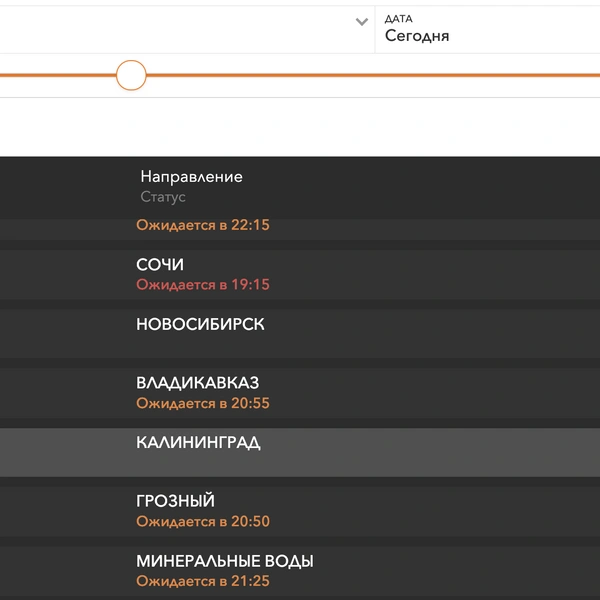Click the round time slider handle

[131, 75]
